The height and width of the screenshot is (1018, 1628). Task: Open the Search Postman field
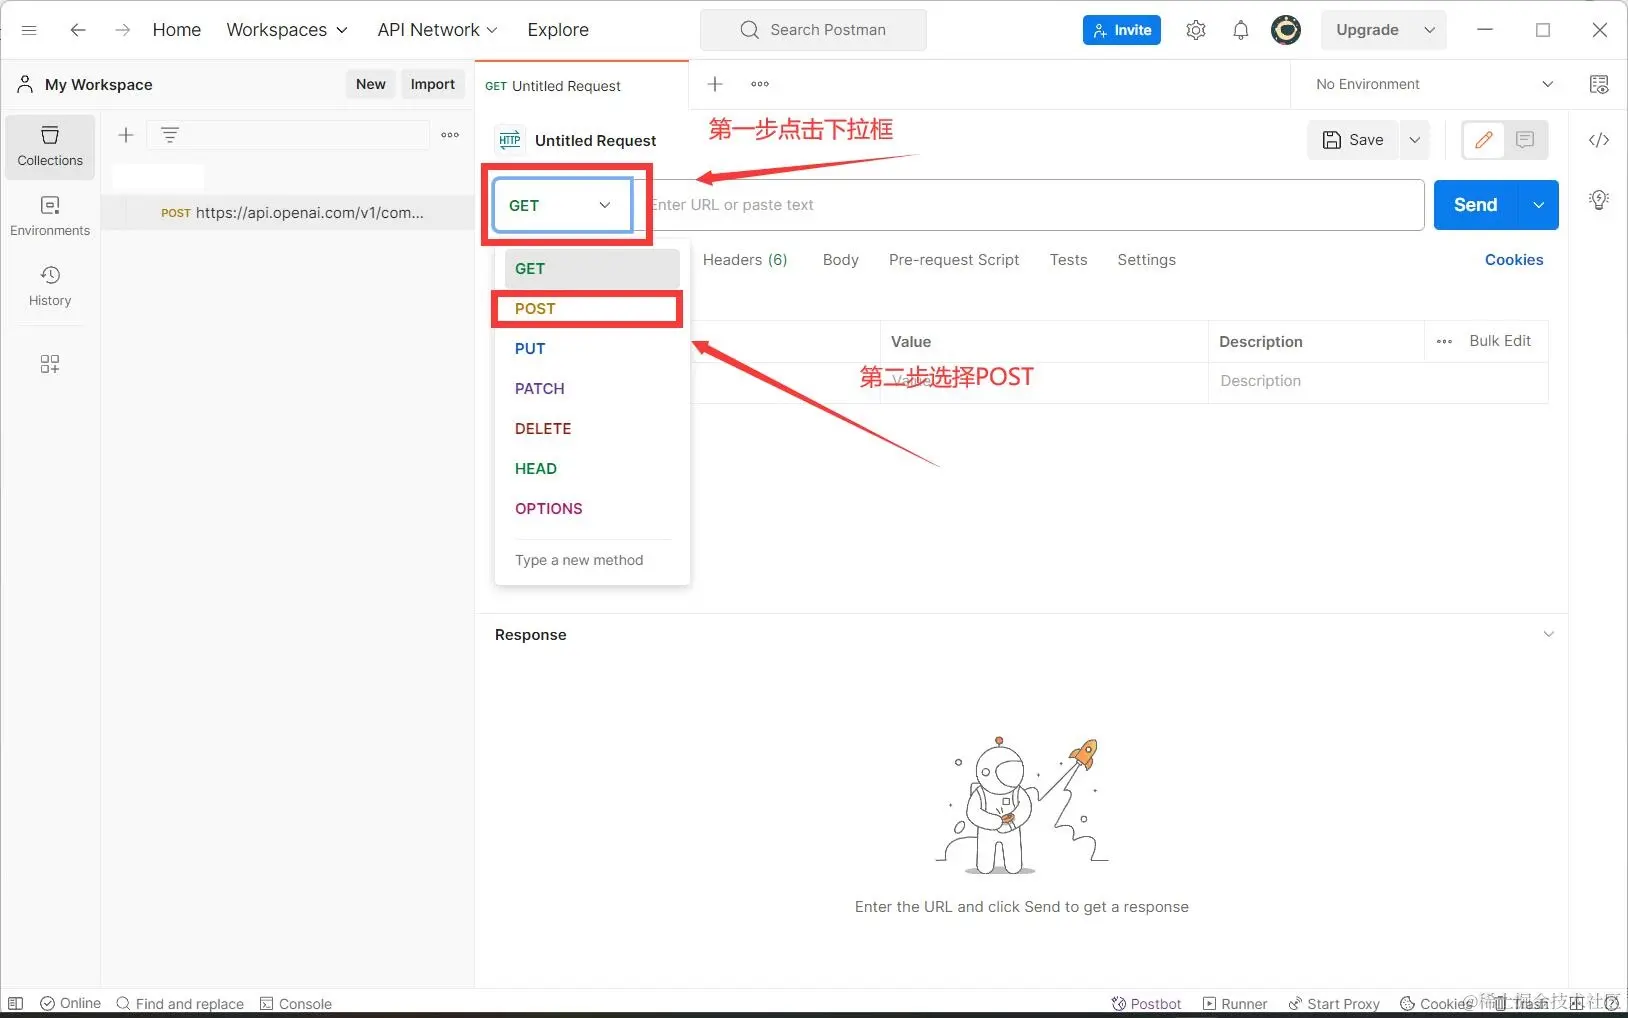tap(814, 29)
